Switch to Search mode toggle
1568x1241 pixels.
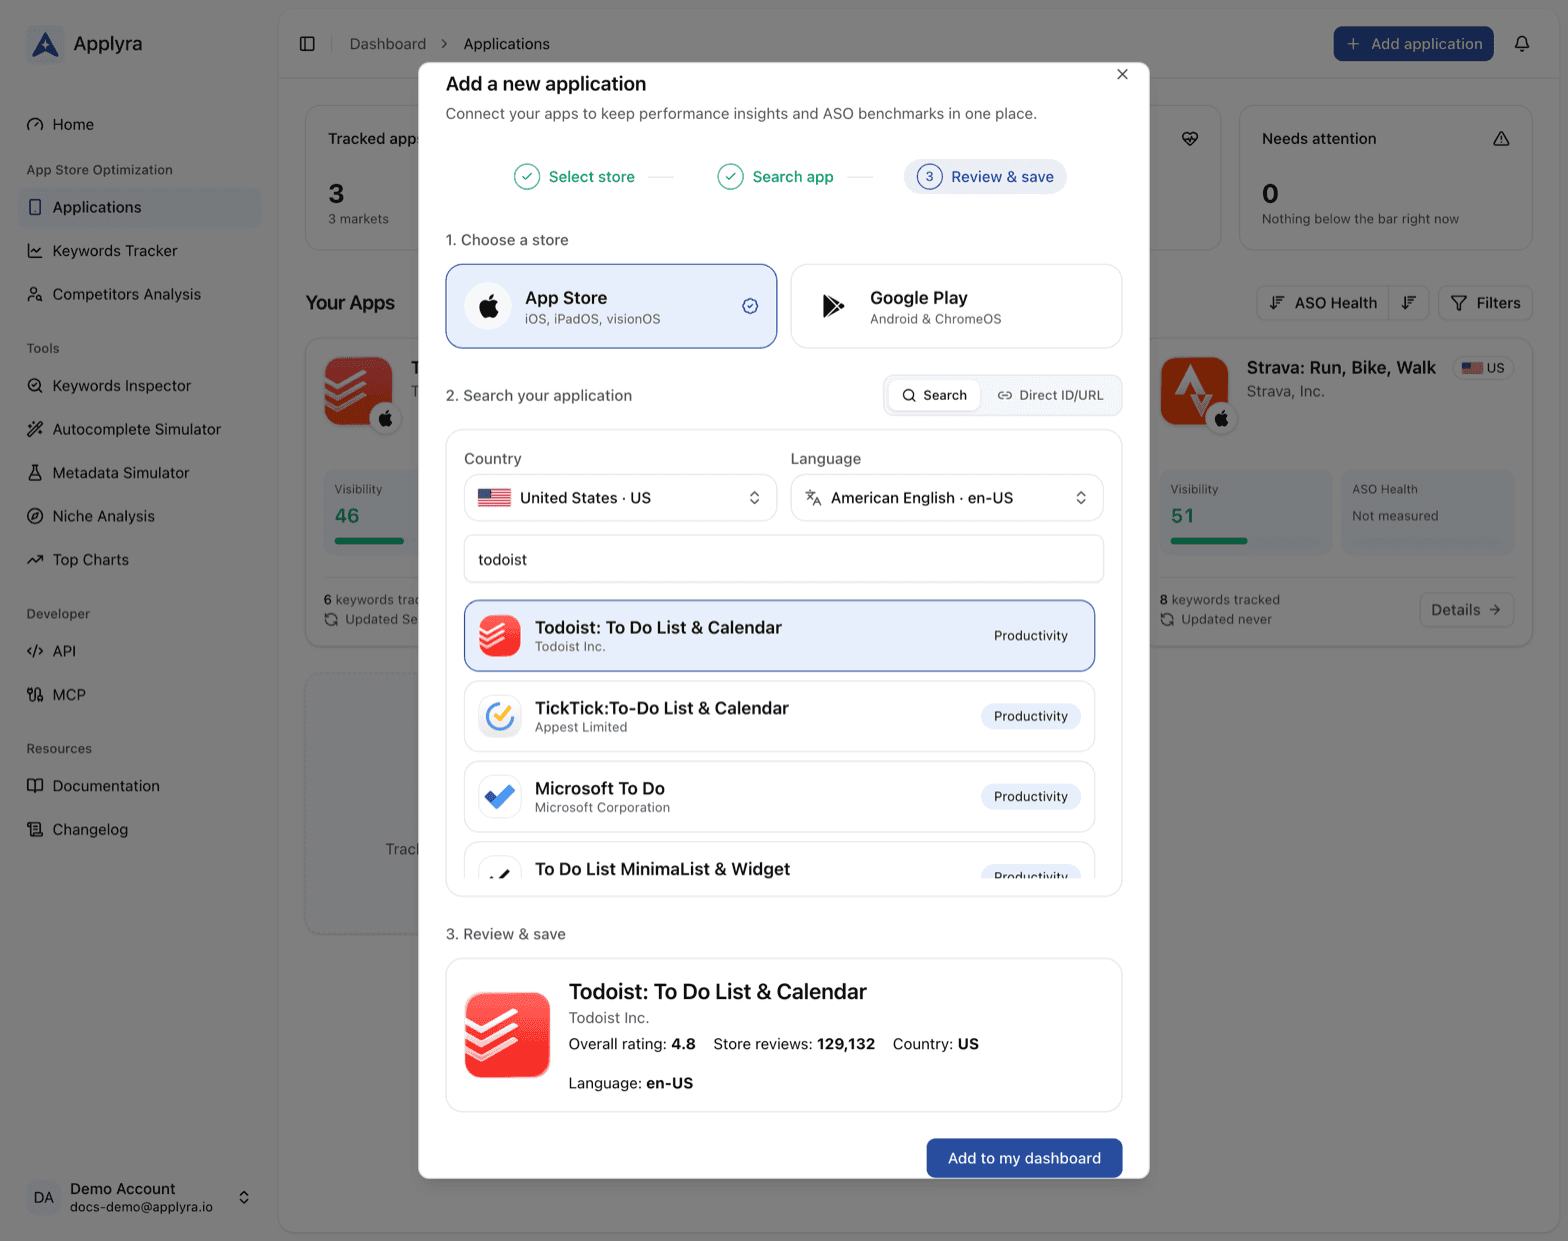pos(934,395)
